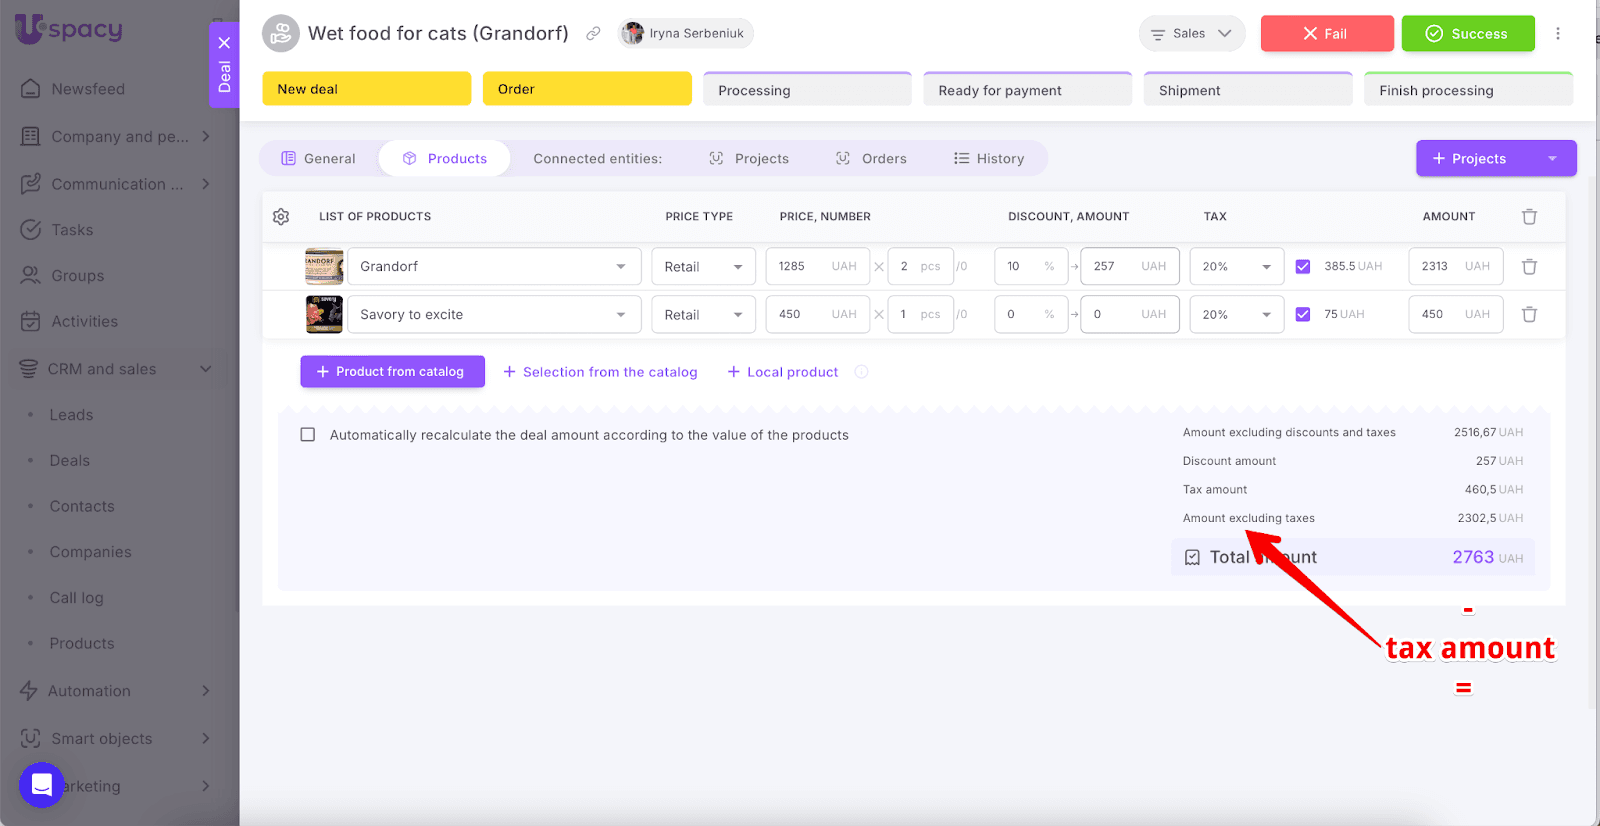This screenshot has width=1600, height=826.
Task: Open Grandorf row tax rate dropdown
Action: [1236, 267]
